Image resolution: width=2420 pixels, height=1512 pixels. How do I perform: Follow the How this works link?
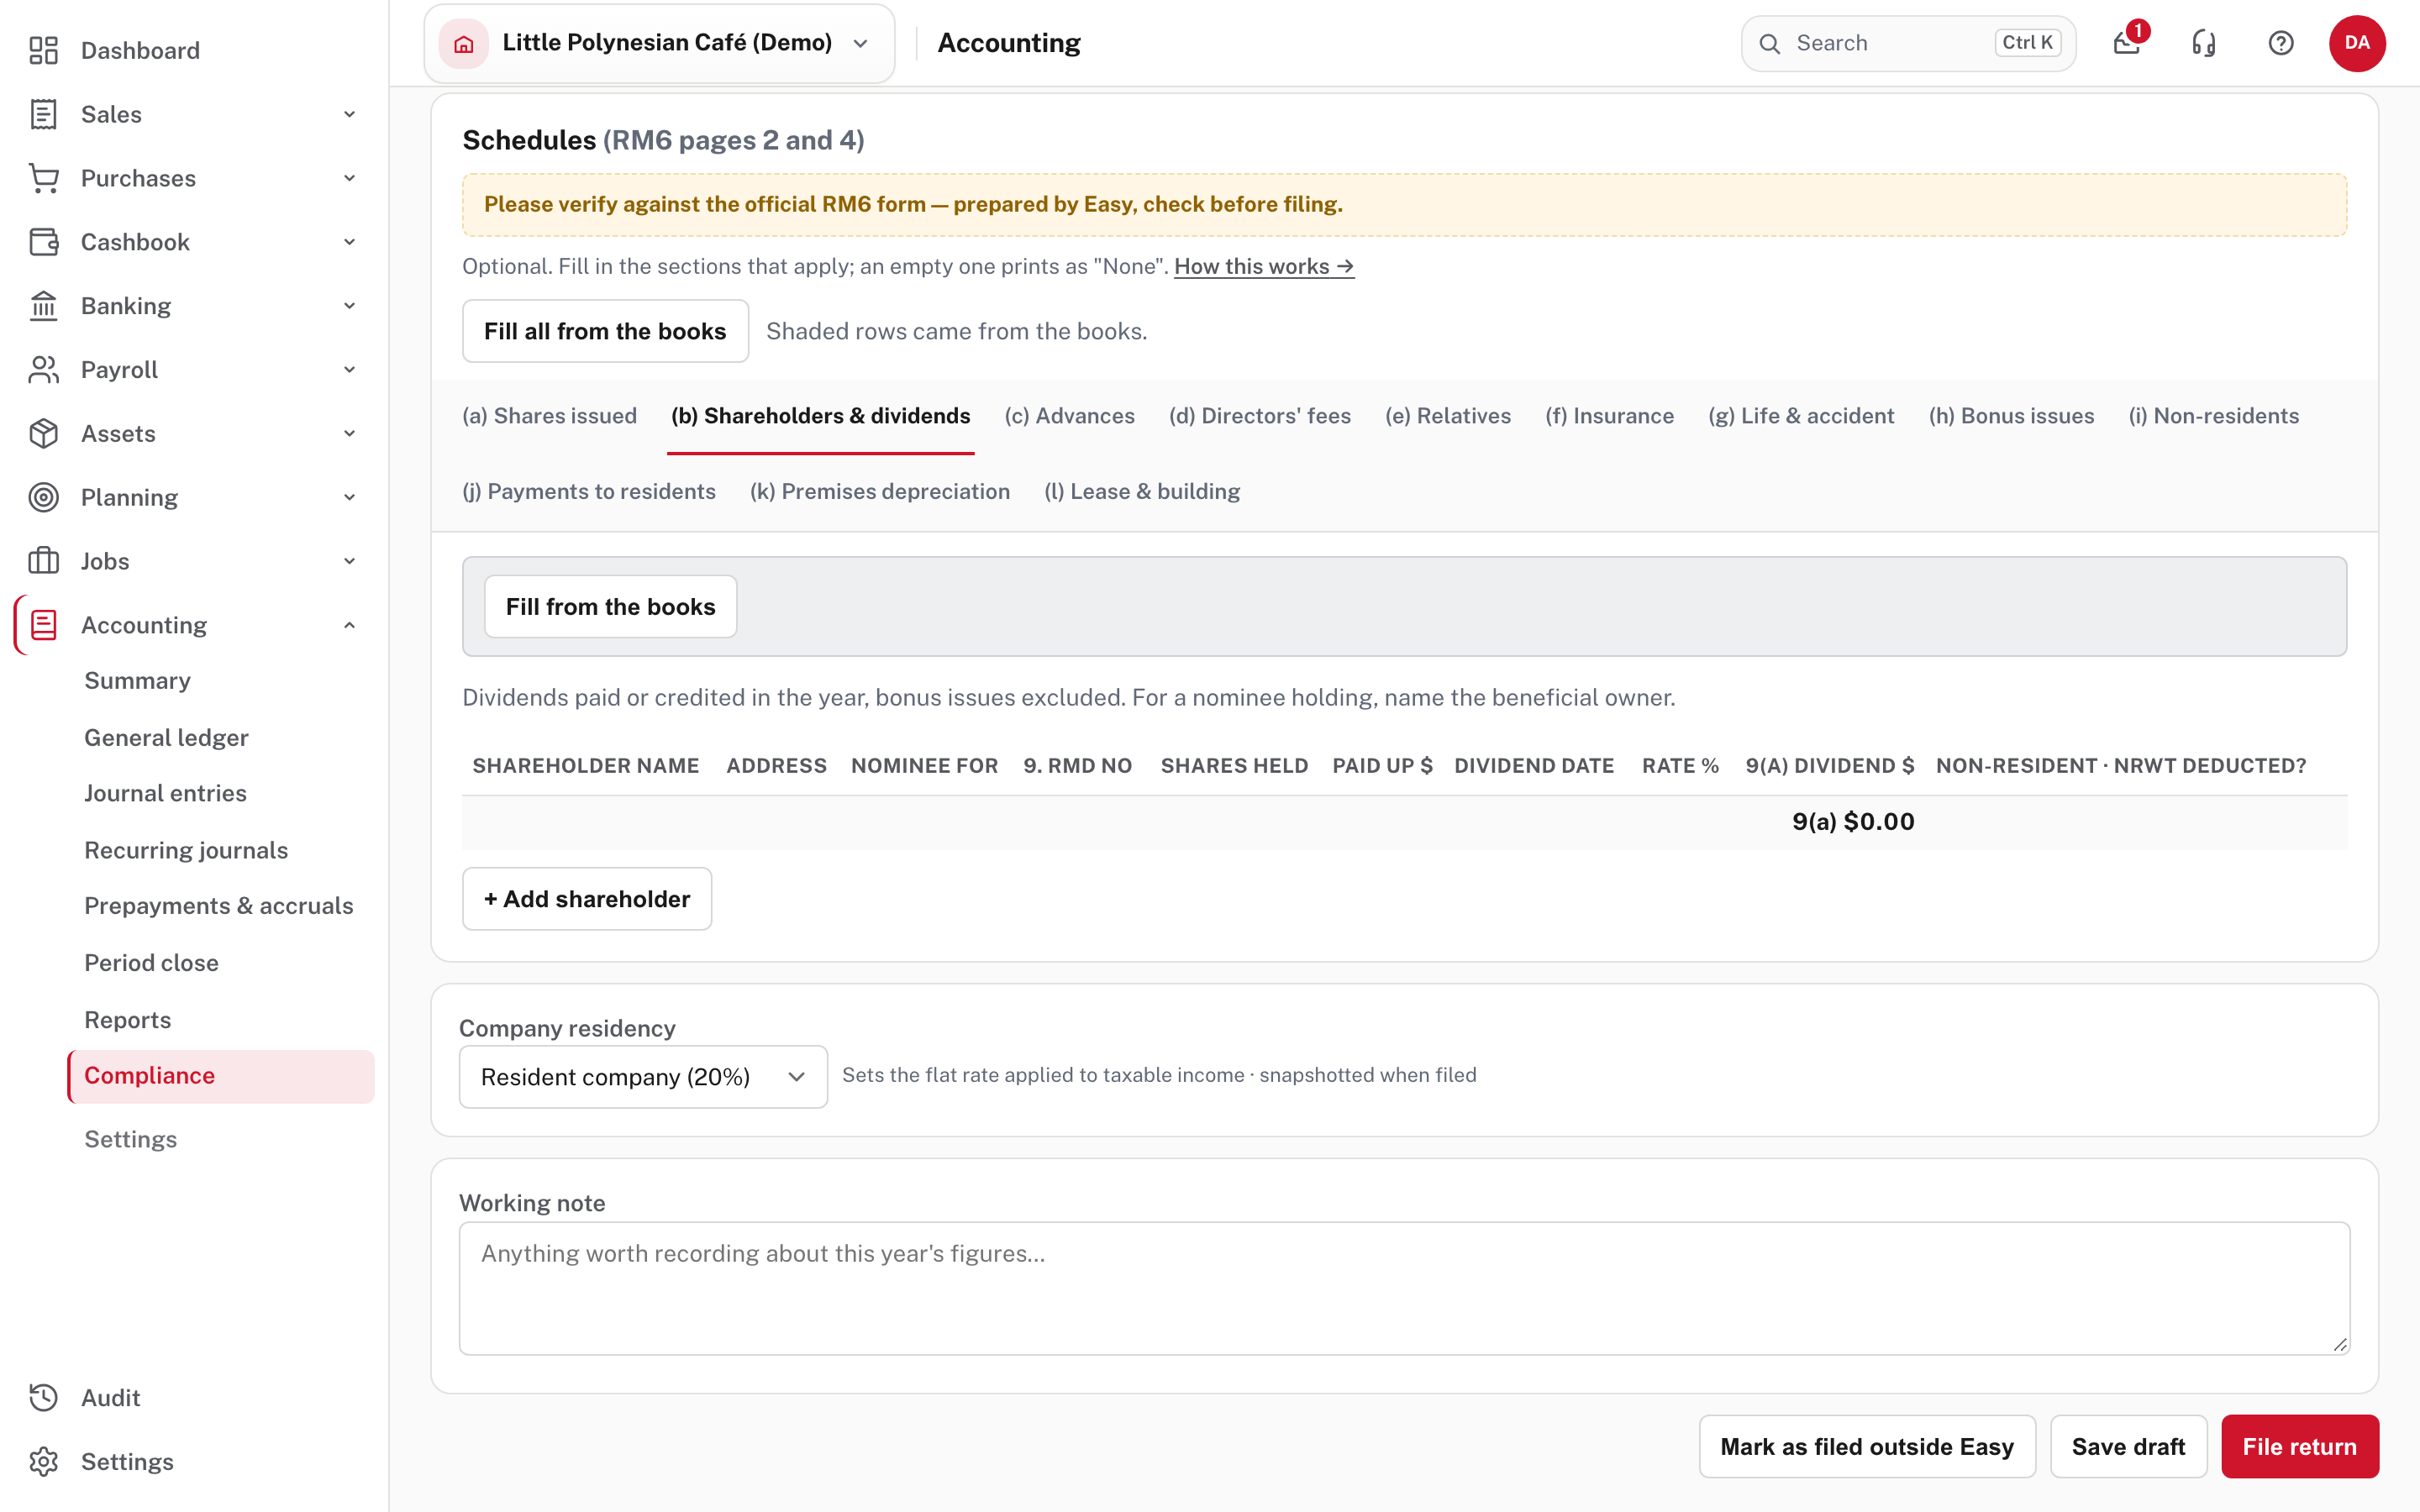[x=1264, y=267]
